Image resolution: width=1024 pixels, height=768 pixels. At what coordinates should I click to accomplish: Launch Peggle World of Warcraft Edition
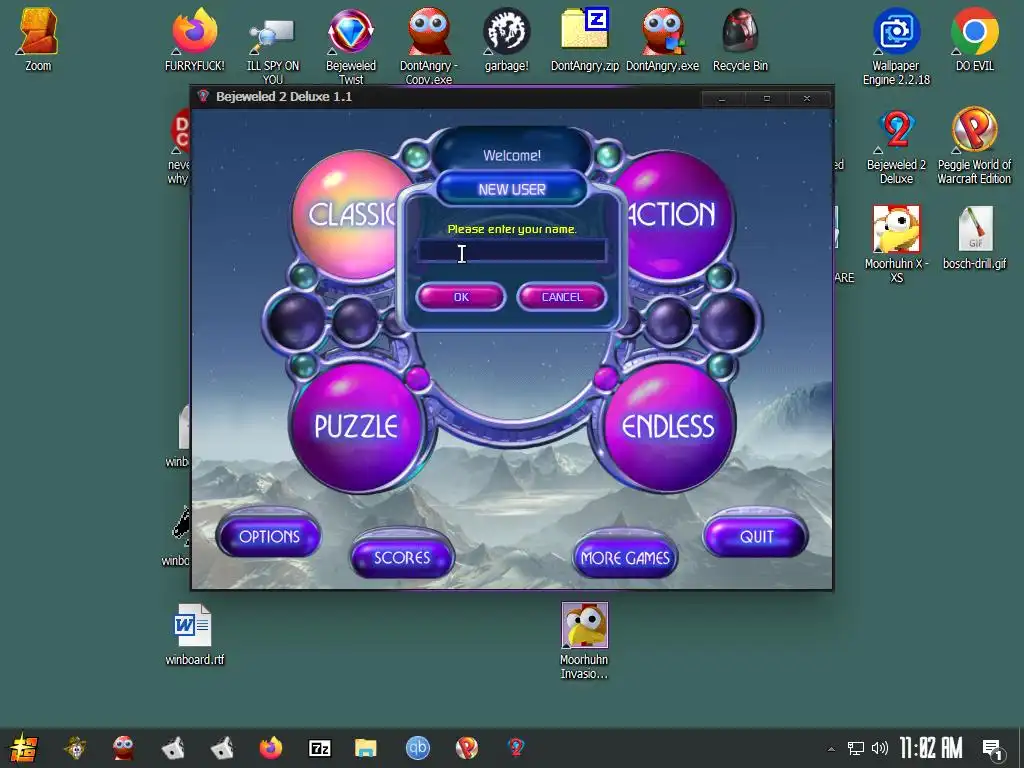point(974,146)
